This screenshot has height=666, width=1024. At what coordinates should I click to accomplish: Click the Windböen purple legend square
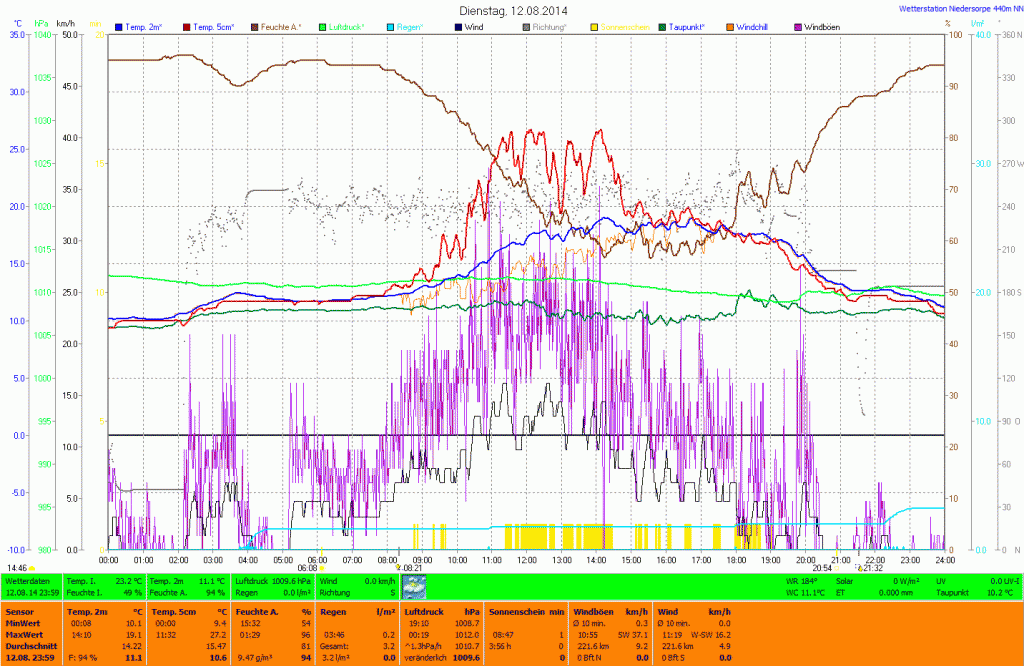coord(797,26)
